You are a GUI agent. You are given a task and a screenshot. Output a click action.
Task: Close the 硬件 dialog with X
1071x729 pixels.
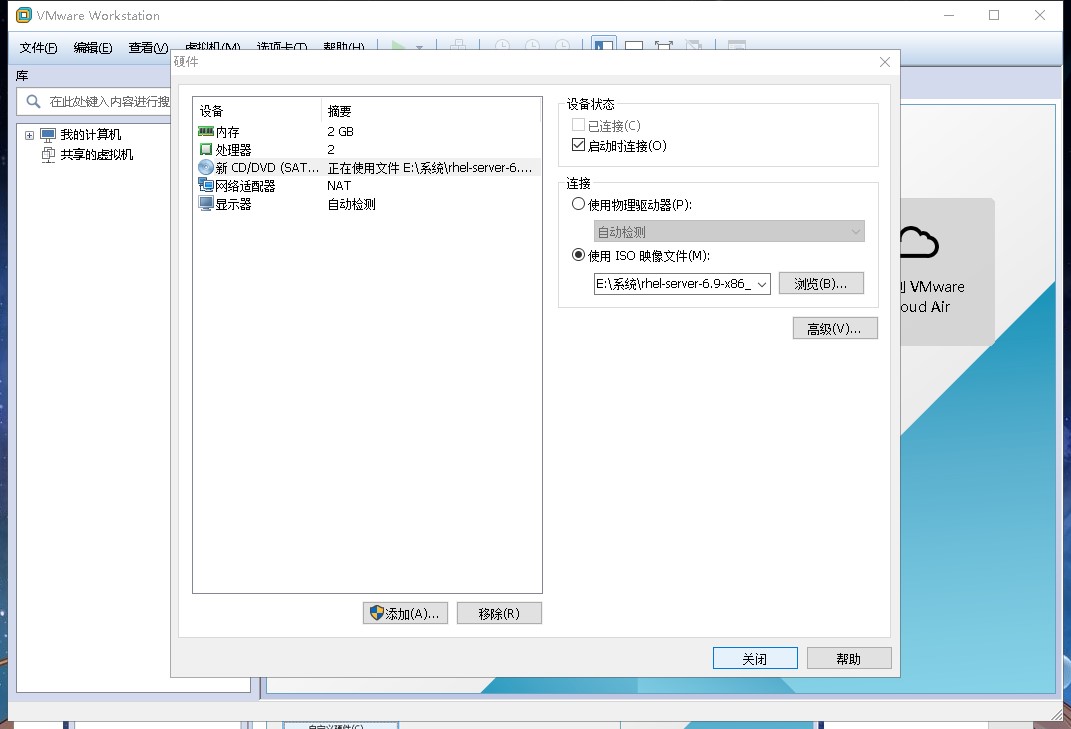pyautogui.click(x=885, y=62)
